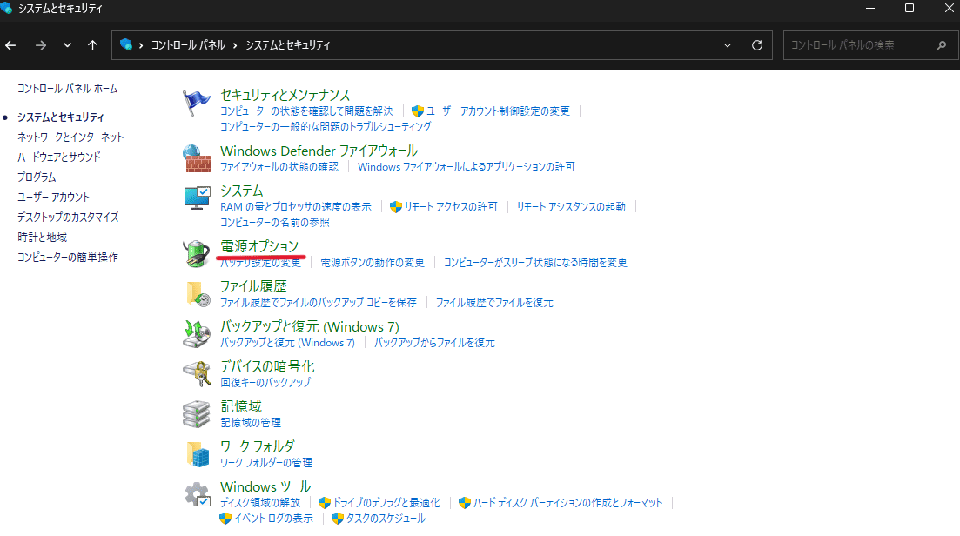
Task: Click the window title bar shield icon
Action: pyautogui.click(x=6, y=8)
